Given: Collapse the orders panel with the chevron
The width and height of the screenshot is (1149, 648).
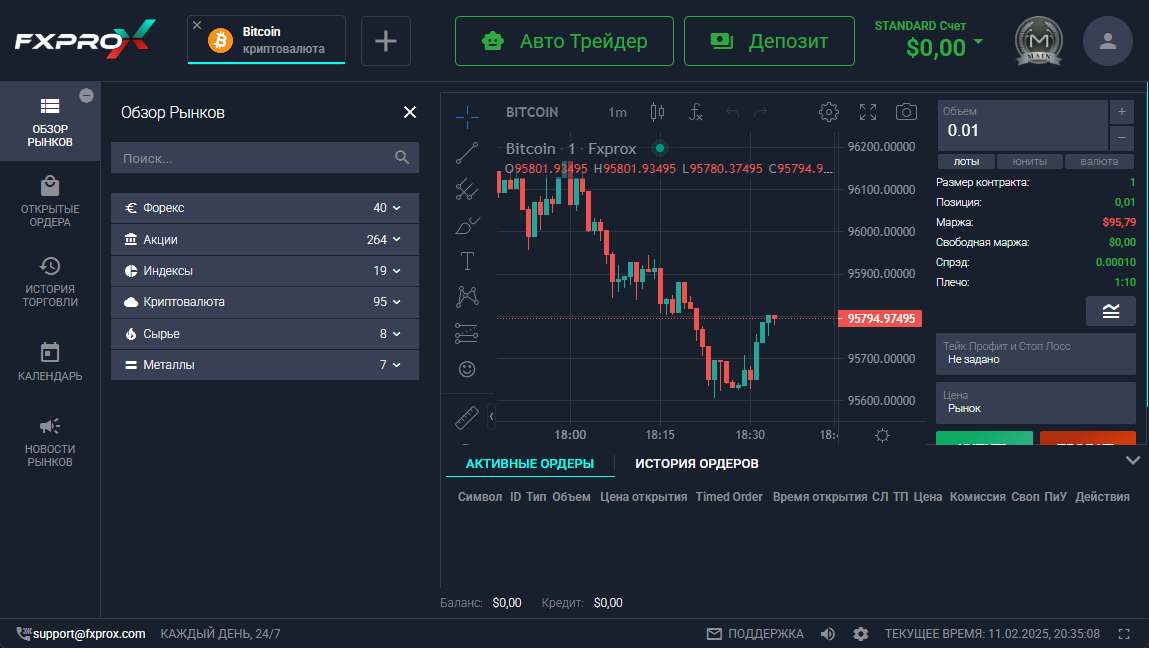Looking at the screenshot, I should tap(1133, 460).
